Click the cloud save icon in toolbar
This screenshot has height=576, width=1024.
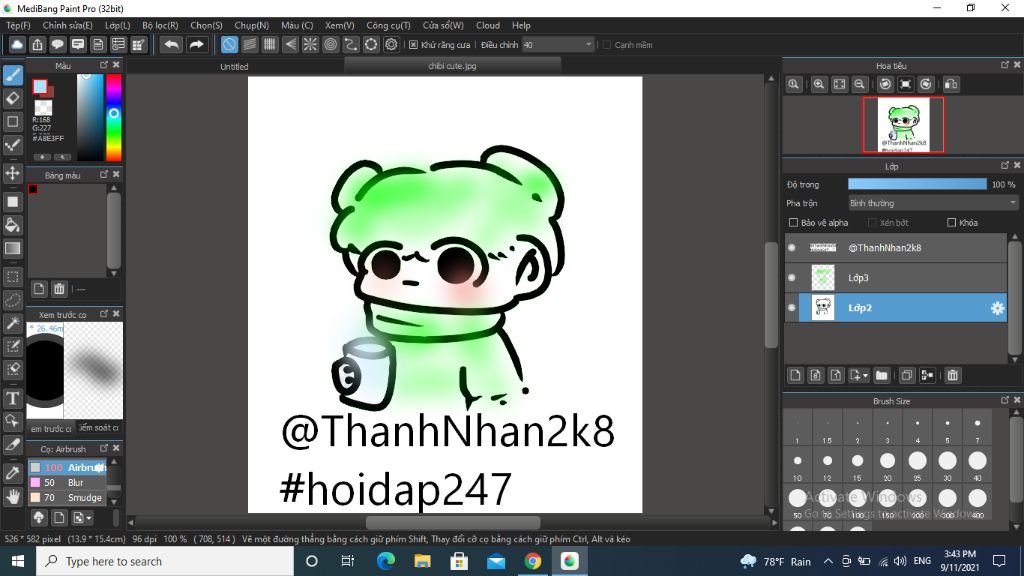(x=17, y=44)
